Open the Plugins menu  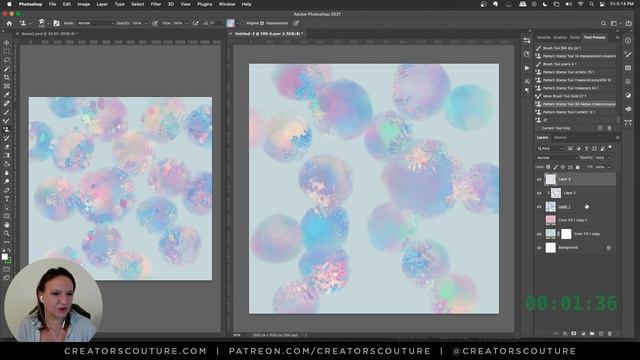click(x=204, y=4)
